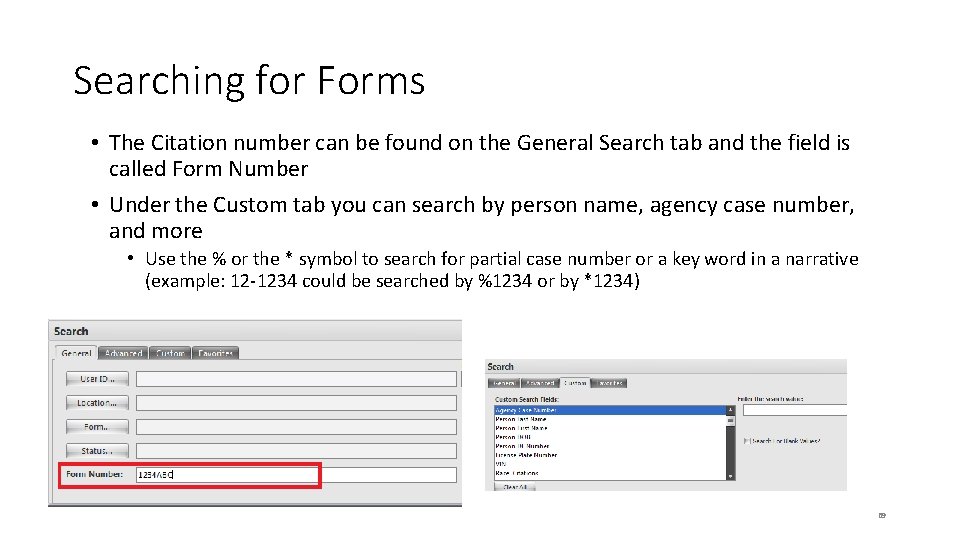960x540 pixels.
Task: Click the Enter the search value field
Action: pyautogui.click(x=795, y=410)
